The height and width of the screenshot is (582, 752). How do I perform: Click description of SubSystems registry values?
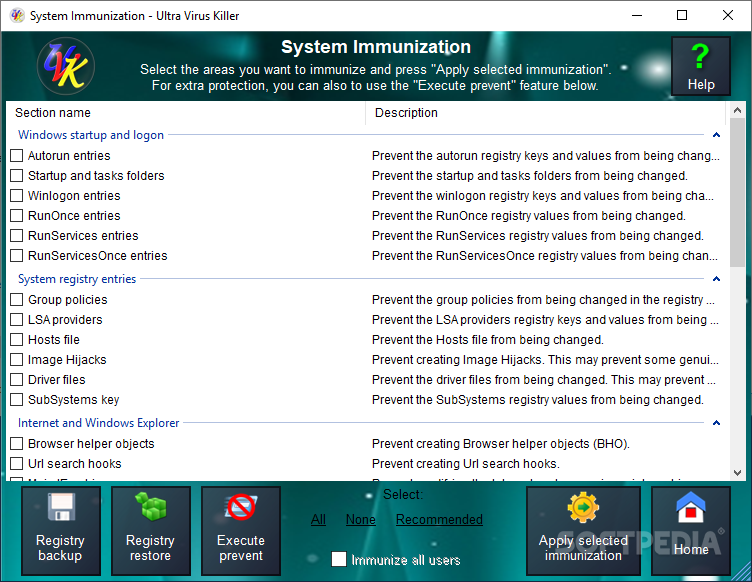tap(538, 399)
